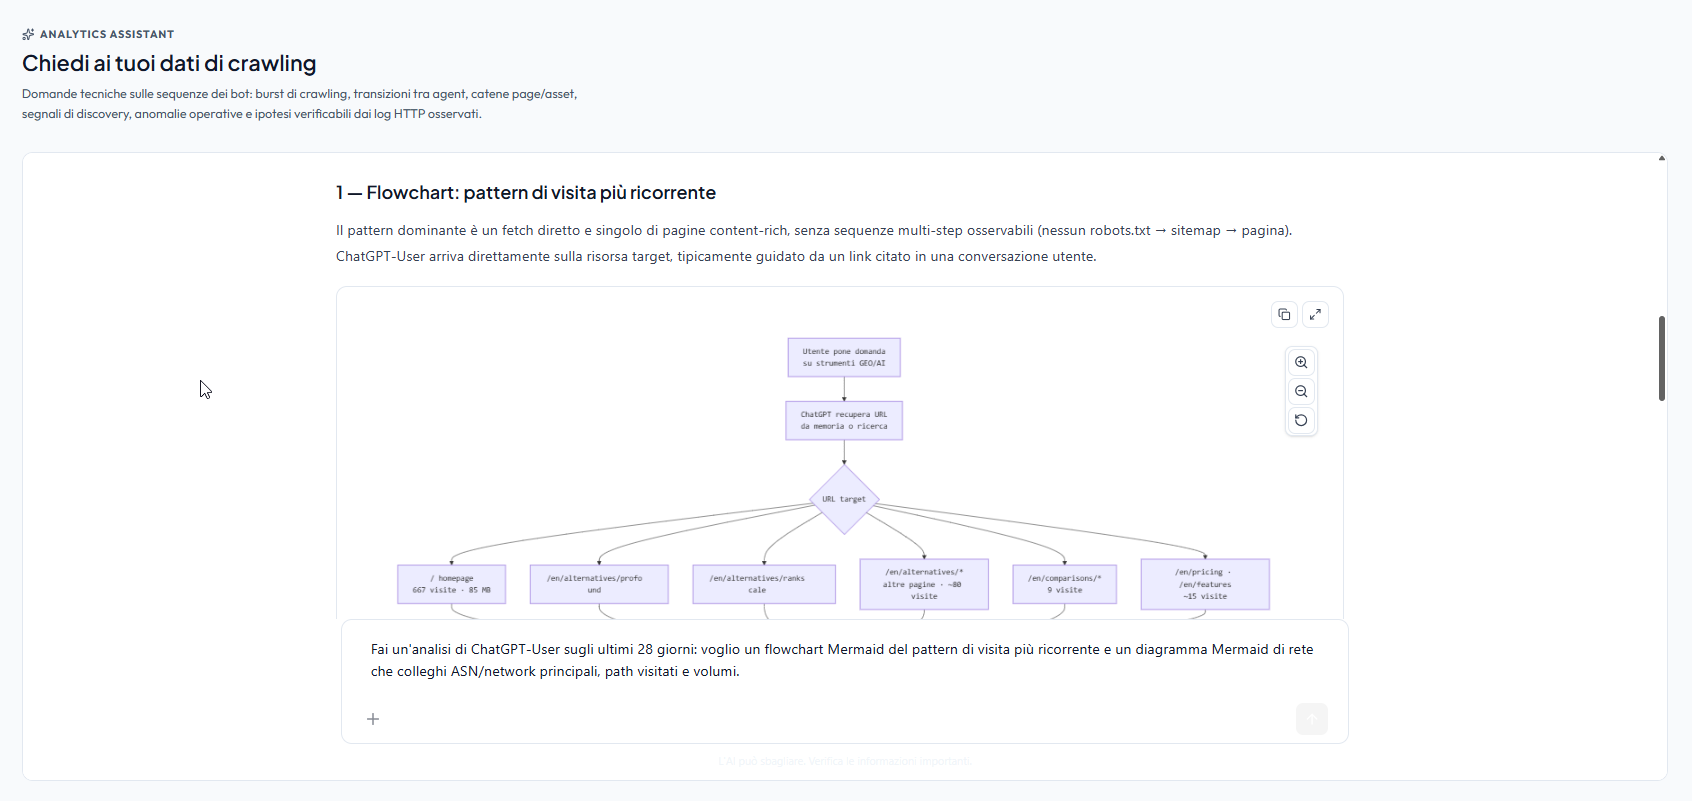The width and height of the screenshot is (1692, 801).
Task: Select the '/en/alternatives/rankscale' node
Action: tap(764, 584)
